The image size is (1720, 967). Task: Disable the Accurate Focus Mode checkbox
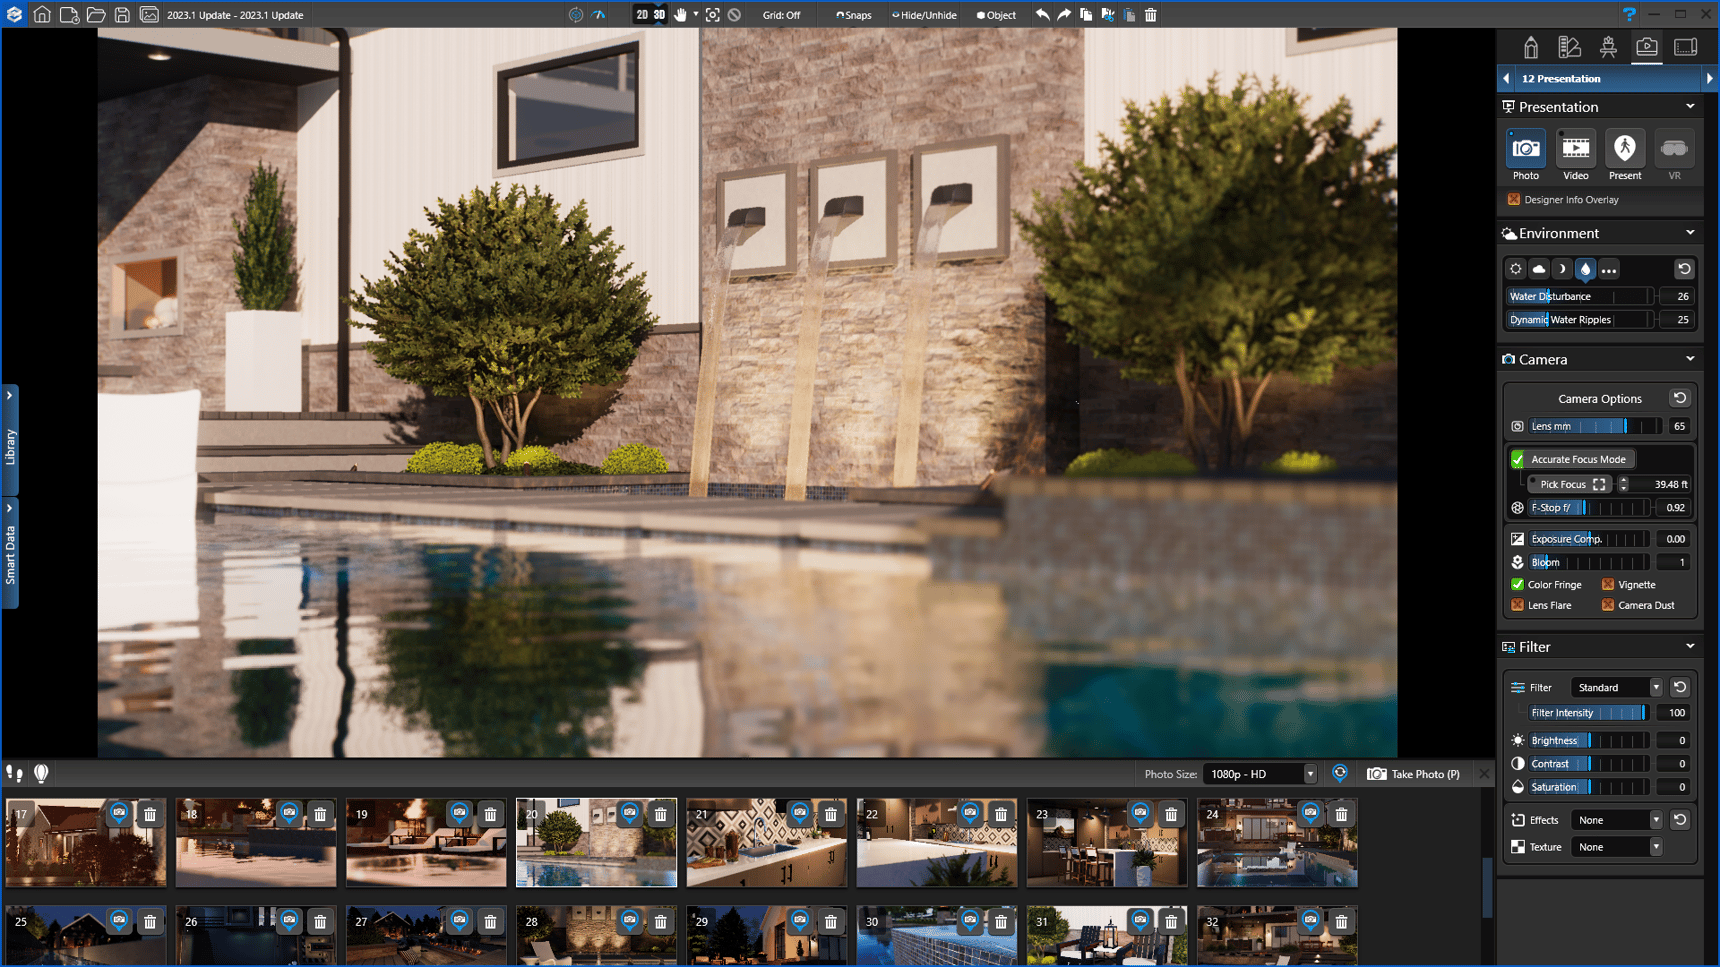click(x=1518, y=459)
